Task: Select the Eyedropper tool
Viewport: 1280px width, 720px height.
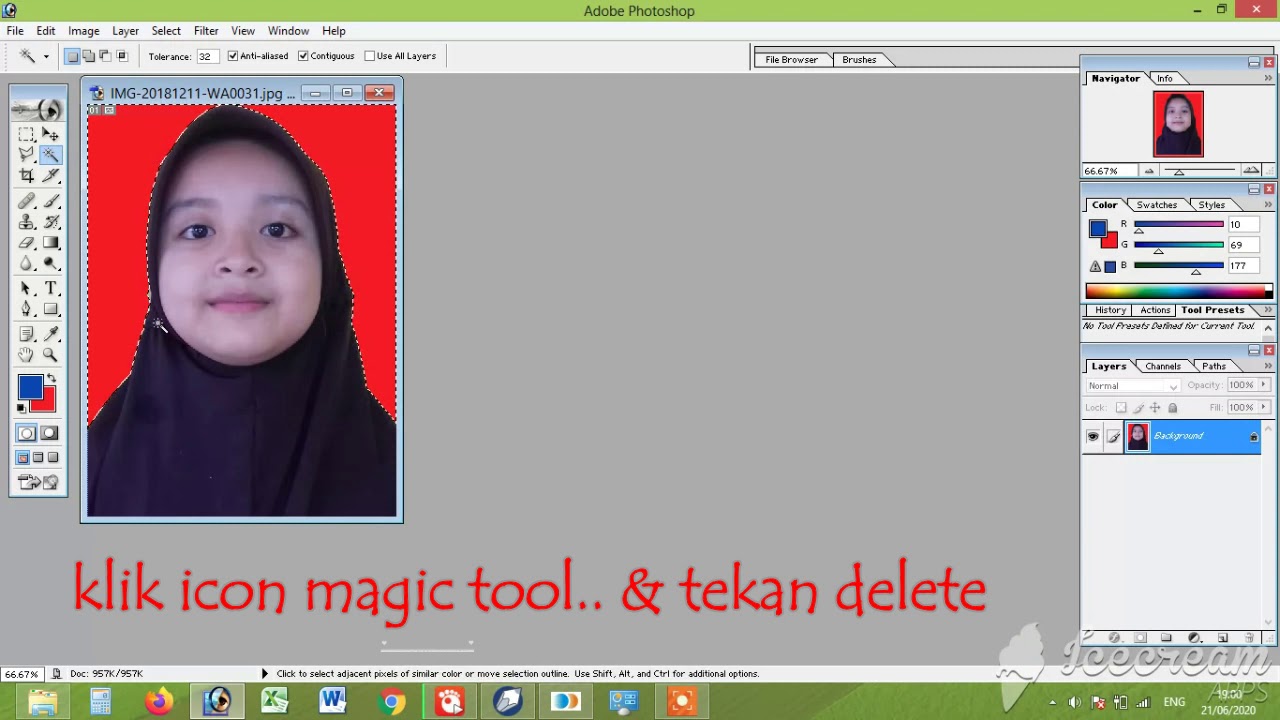Action: (50, 334)
